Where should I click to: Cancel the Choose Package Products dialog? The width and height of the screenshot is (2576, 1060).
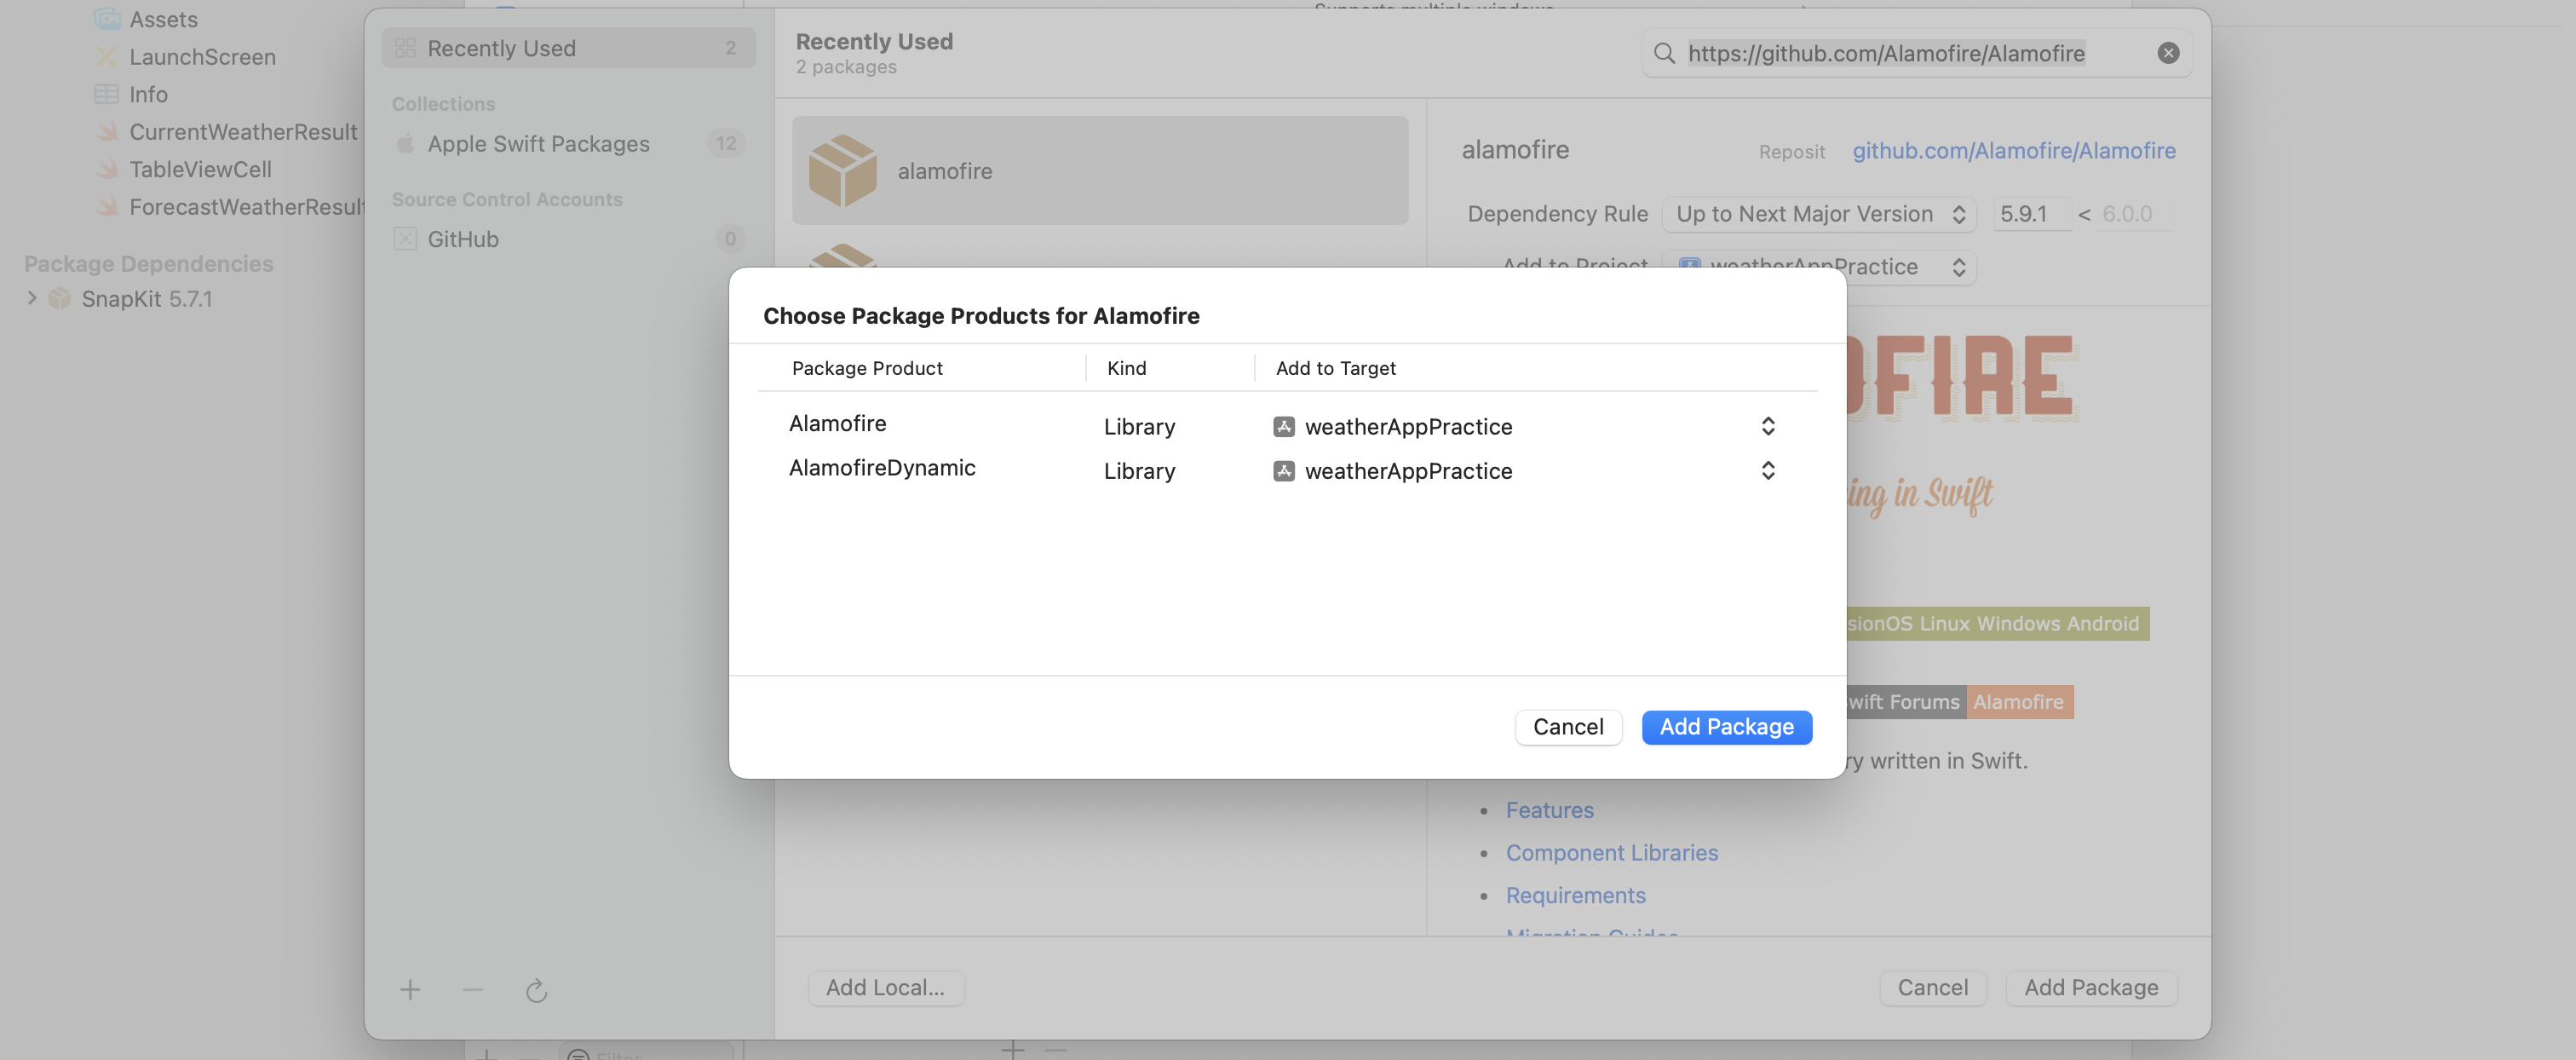point(1567,727)
